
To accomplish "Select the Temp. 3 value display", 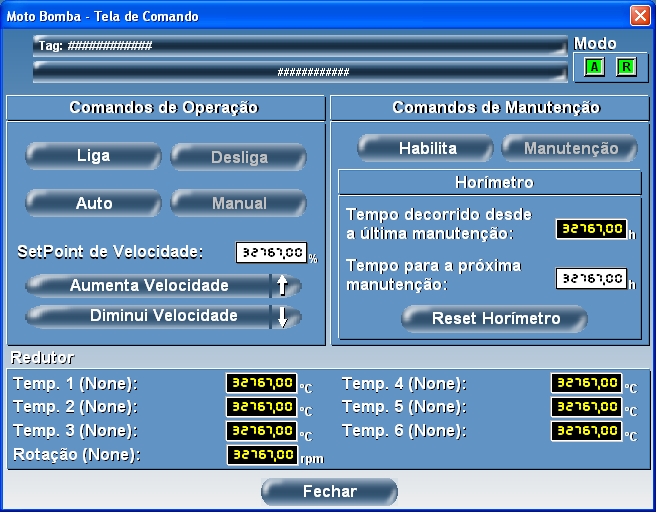I will (261, 431).
